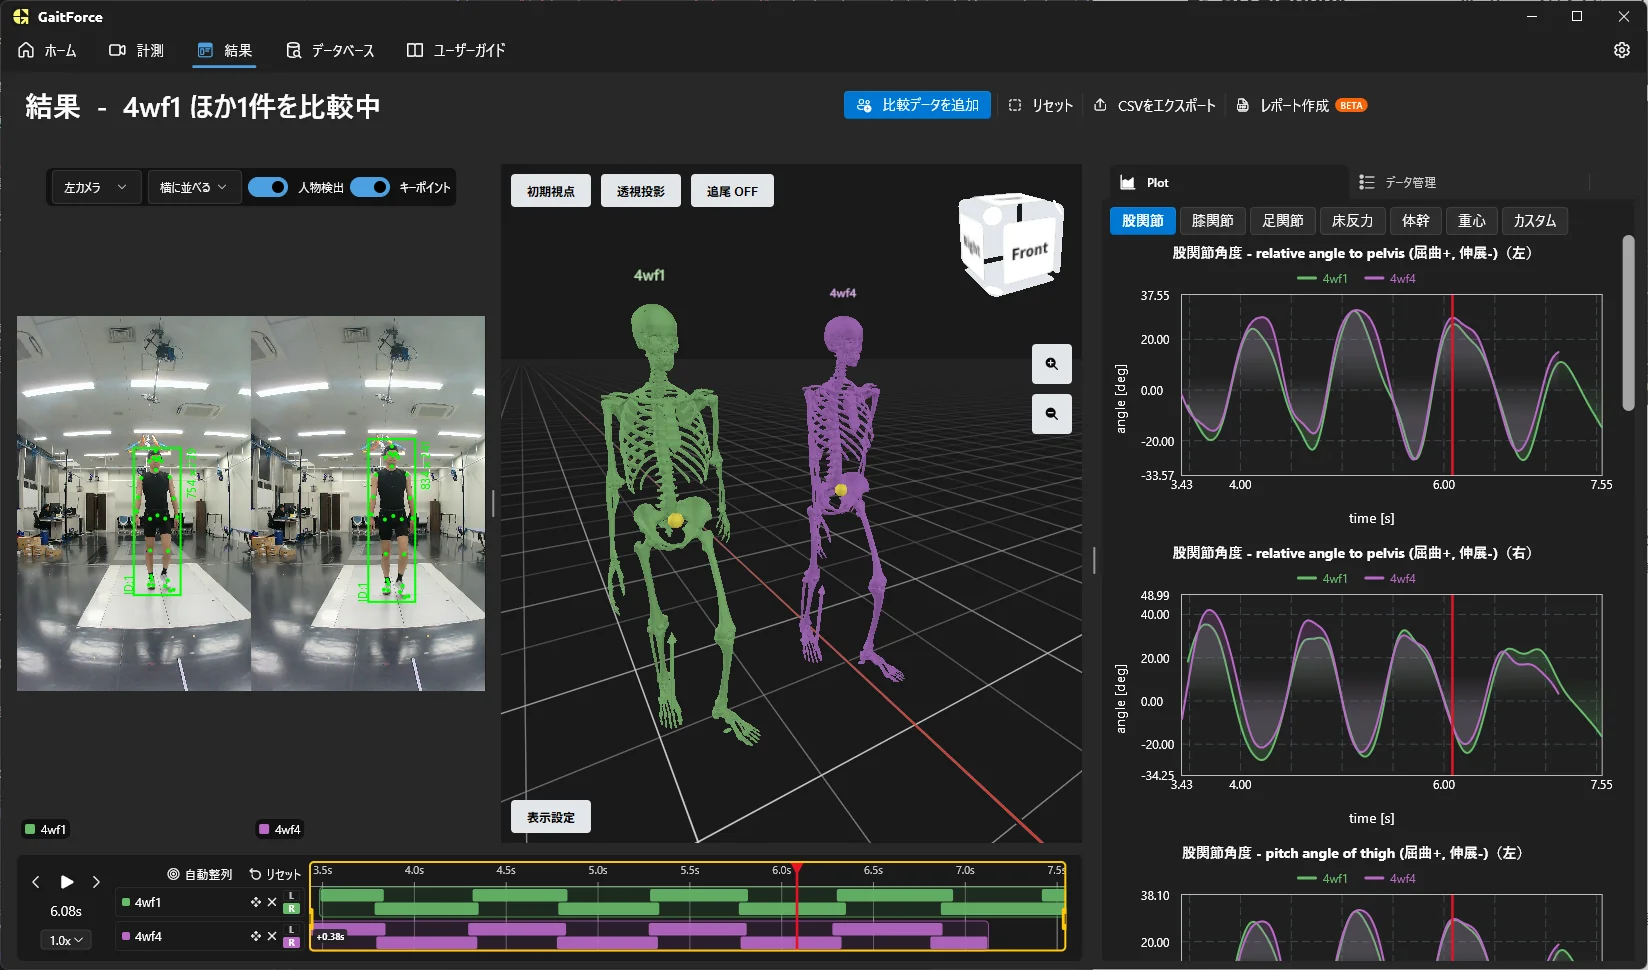The width and height of the screenshot is (1648, 970).
Task: Zoom out the 3D skeleton view
Action: point(1052,414)
